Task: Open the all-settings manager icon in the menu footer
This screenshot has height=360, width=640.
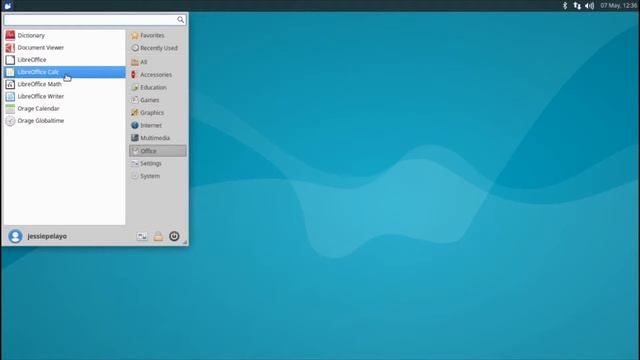Action: (142, 236)
